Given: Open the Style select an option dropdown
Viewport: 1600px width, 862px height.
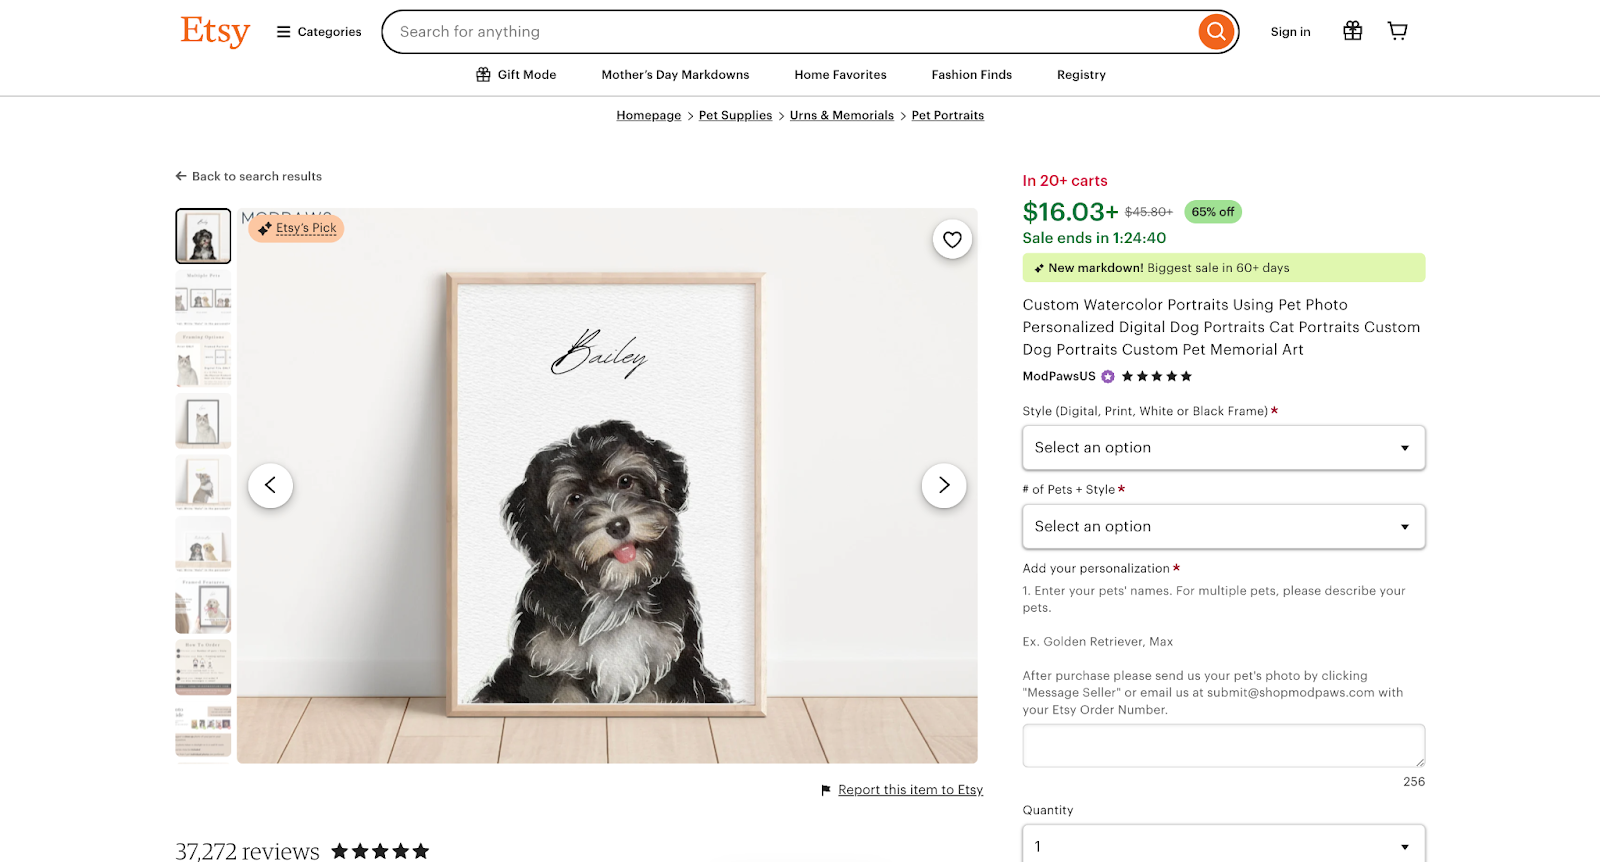Looking at the screenshot, I should pos(1222,447).
